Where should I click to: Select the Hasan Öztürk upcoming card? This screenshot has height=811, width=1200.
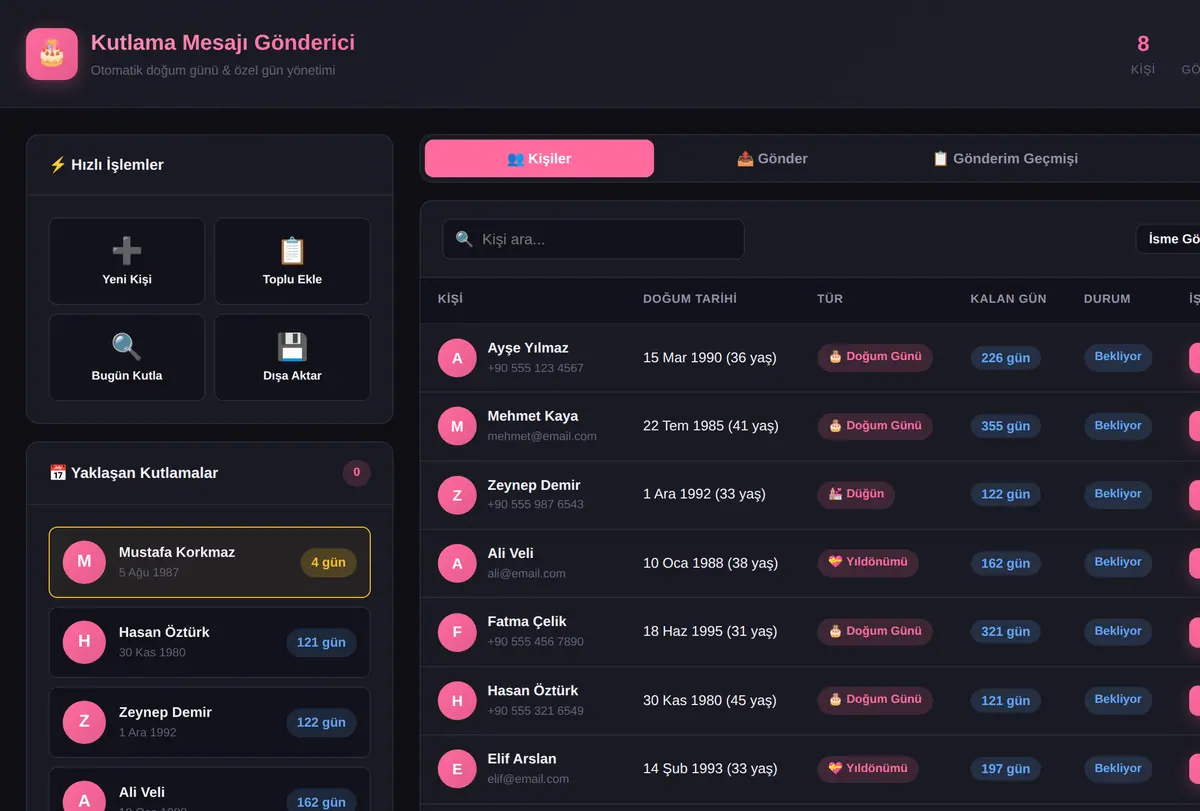click(x=209, y=642)
